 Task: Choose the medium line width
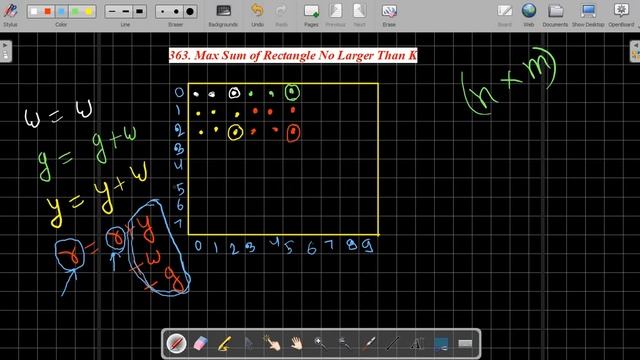(126, 11)
